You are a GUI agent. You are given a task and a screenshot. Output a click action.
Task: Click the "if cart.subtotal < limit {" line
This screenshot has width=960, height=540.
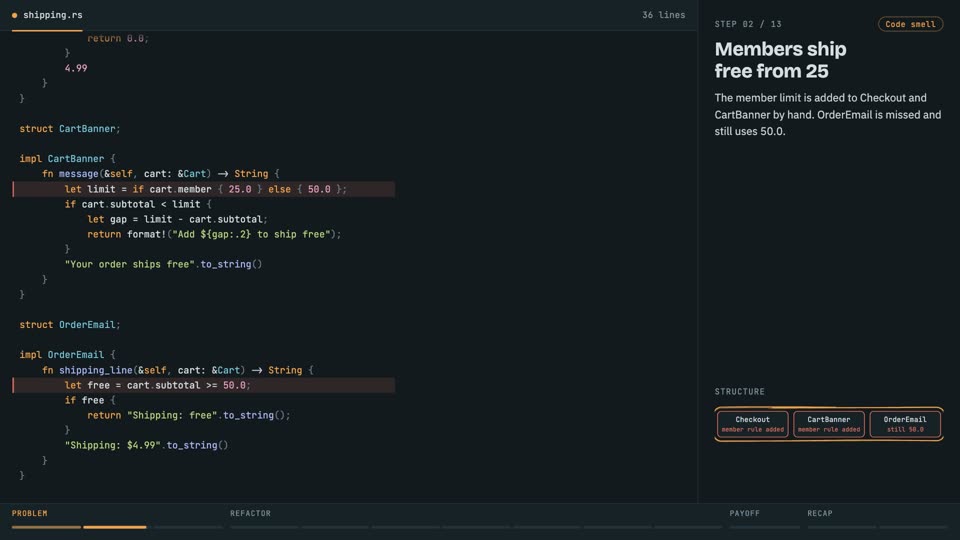click(138, 204)
